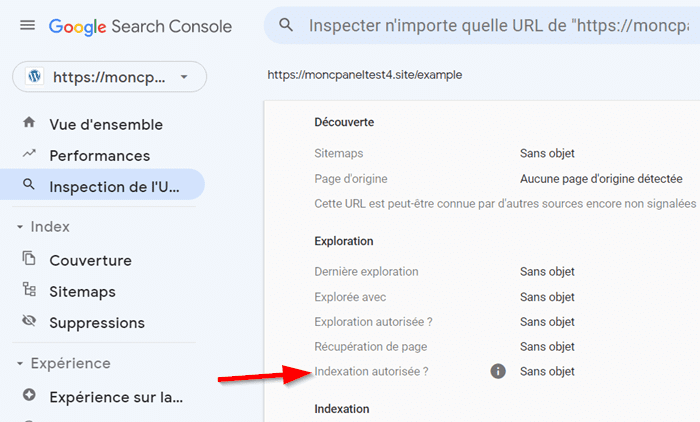Click the magnifier icon in URL search bar

(x=286, y=25)
